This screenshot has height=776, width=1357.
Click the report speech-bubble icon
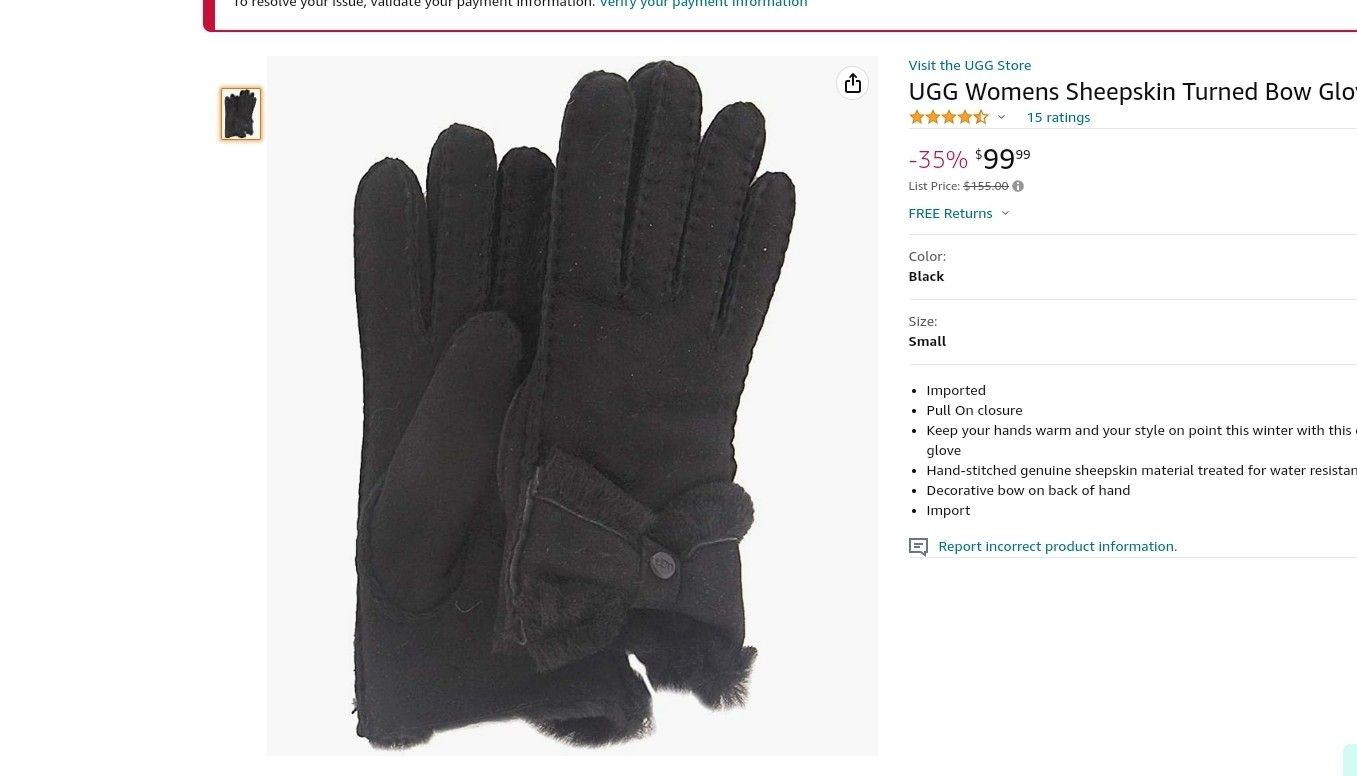tap(918, 547)
